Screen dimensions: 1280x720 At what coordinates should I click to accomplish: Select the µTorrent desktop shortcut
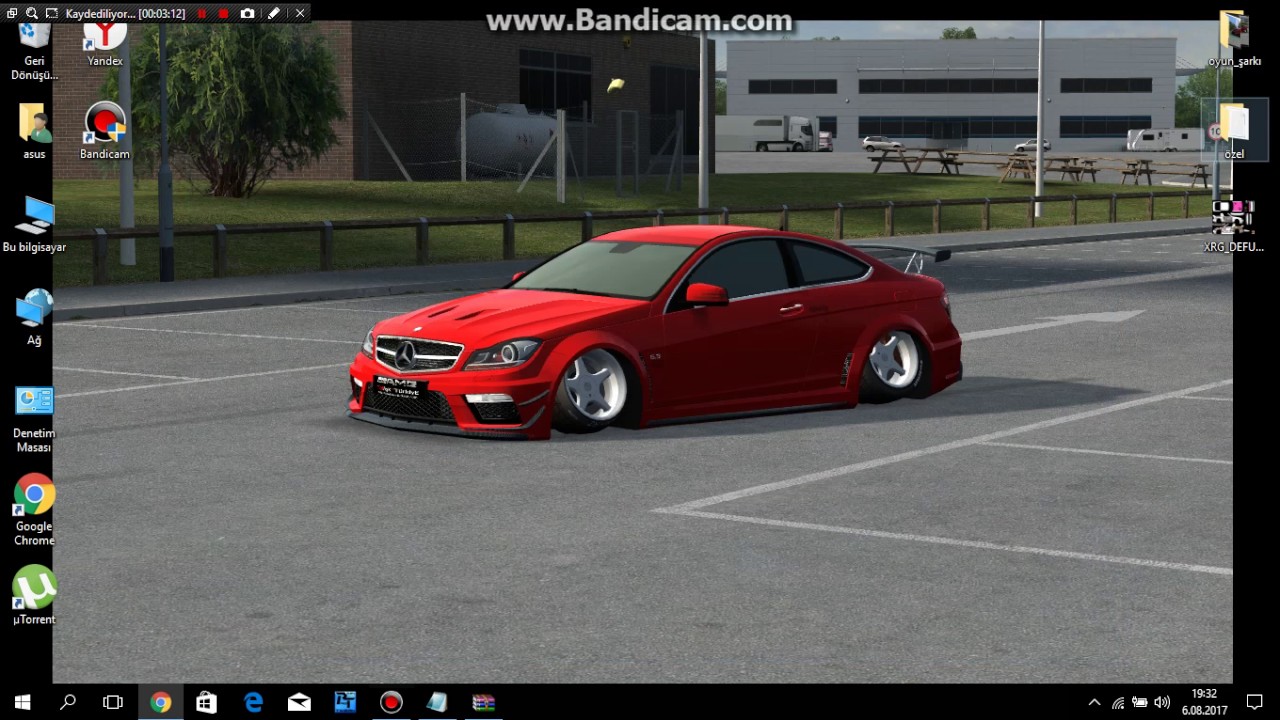[x=34, y=595]
